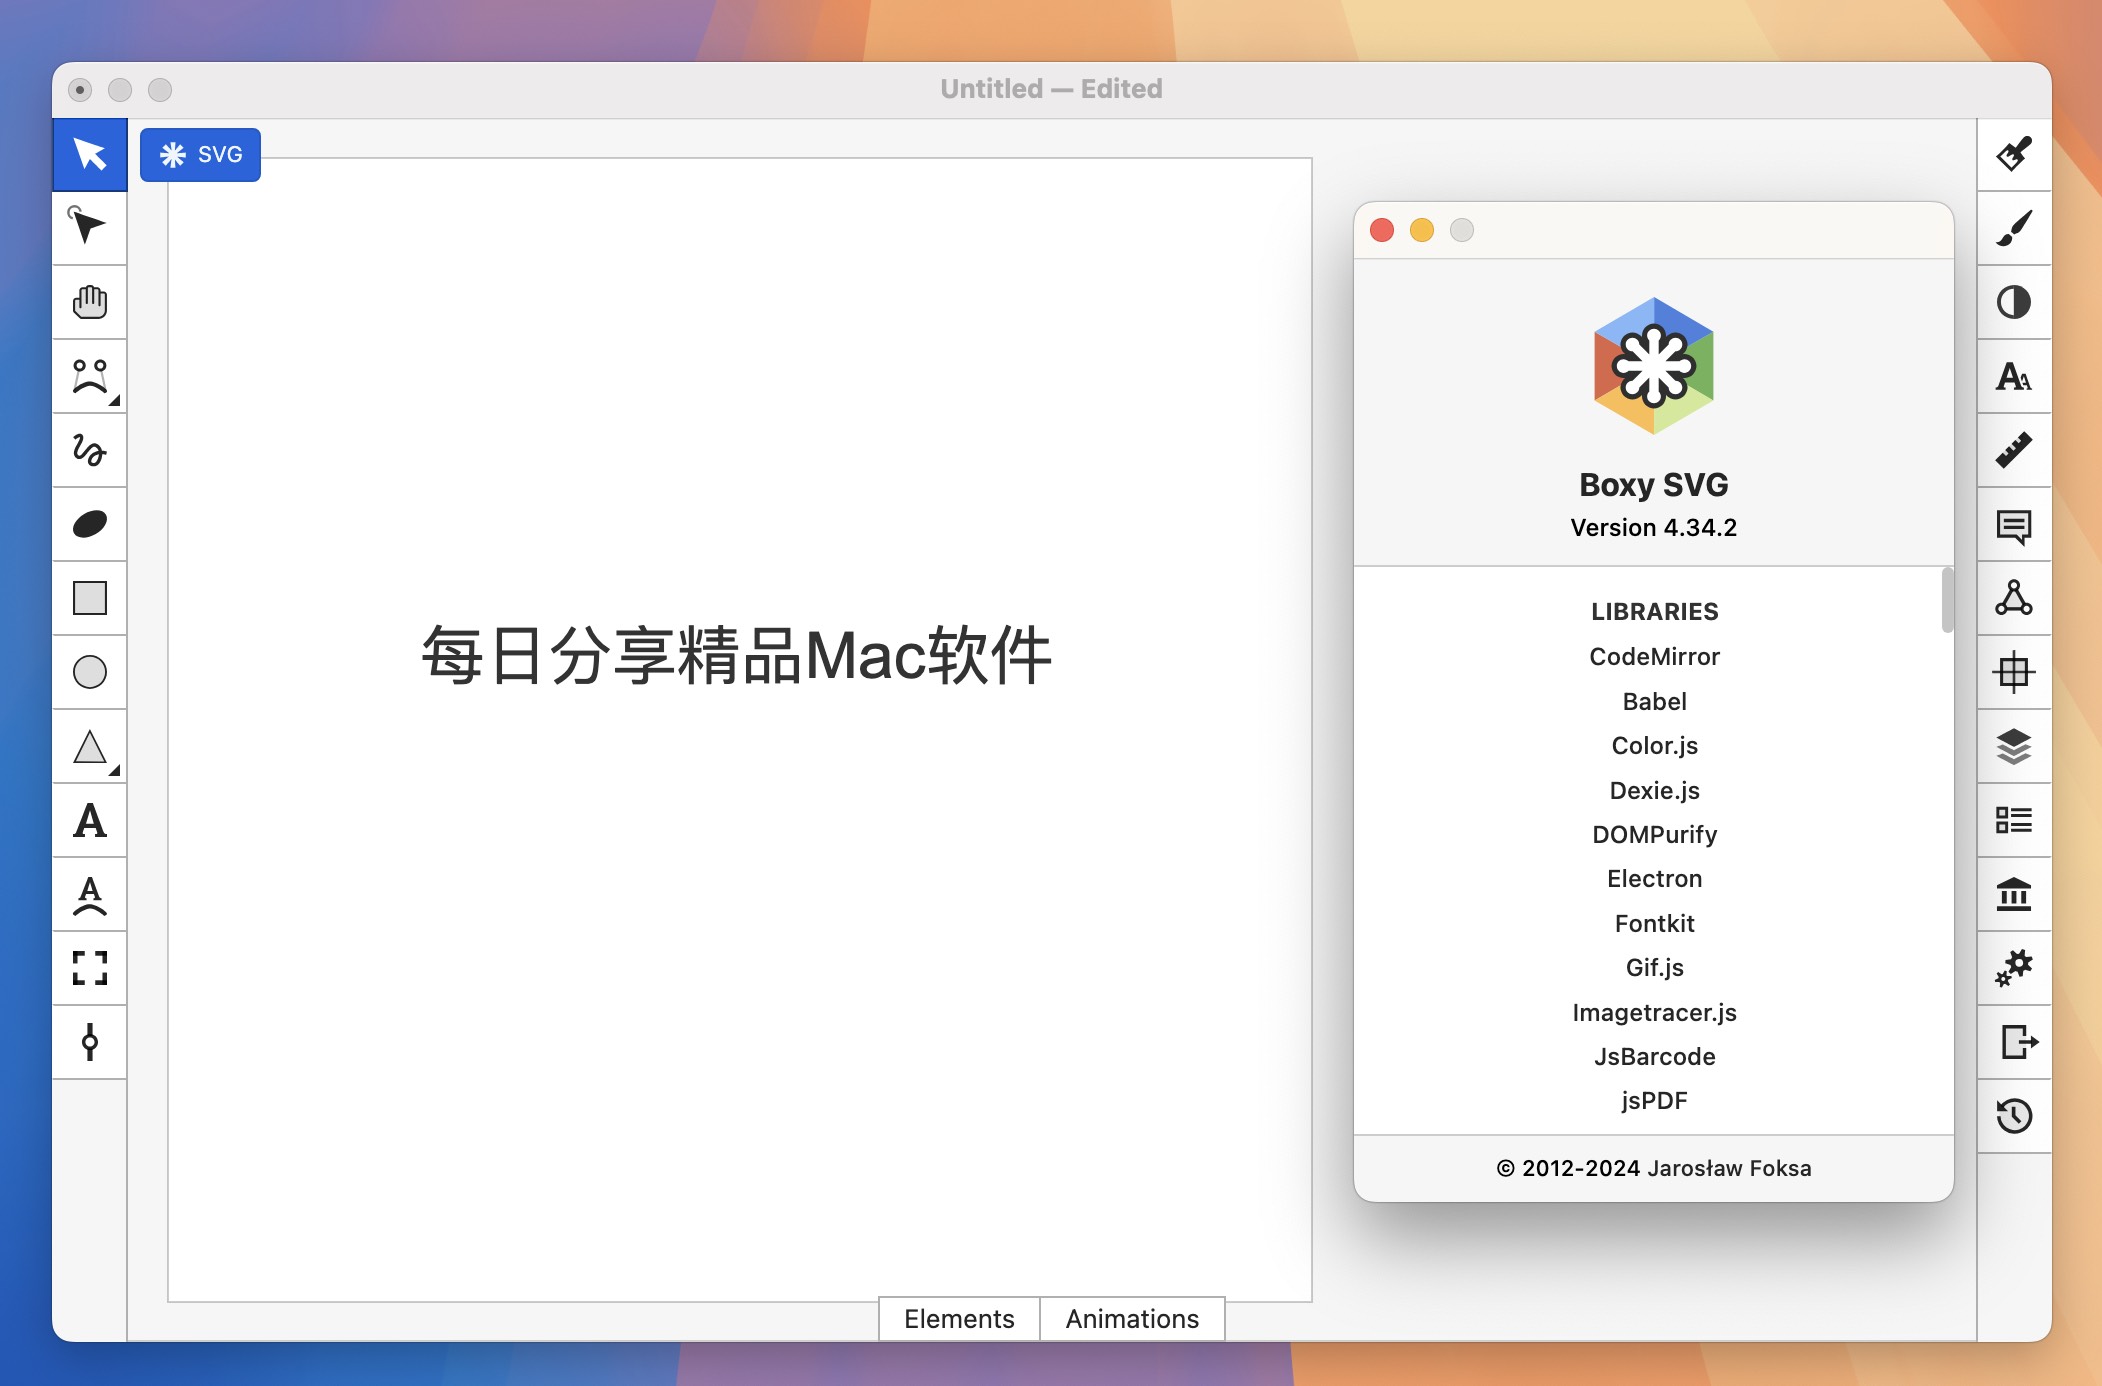Open the Arrangement align panel
Viewport: 2102px width, 1386px height.
2014,672
